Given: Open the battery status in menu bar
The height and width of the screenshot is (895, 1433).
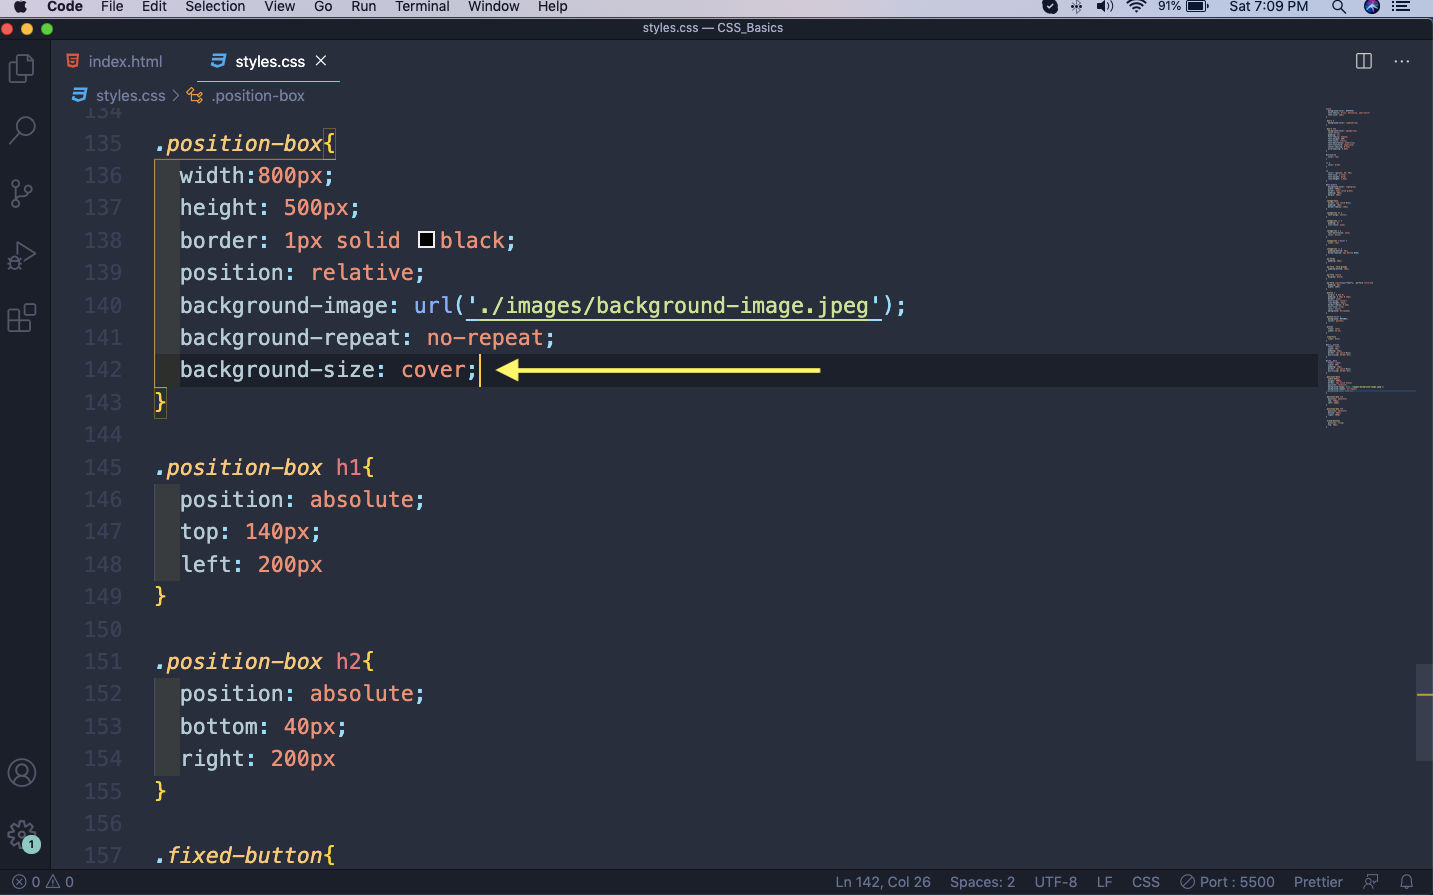Looking at the screenshot, I should [x=1184, y=6].
